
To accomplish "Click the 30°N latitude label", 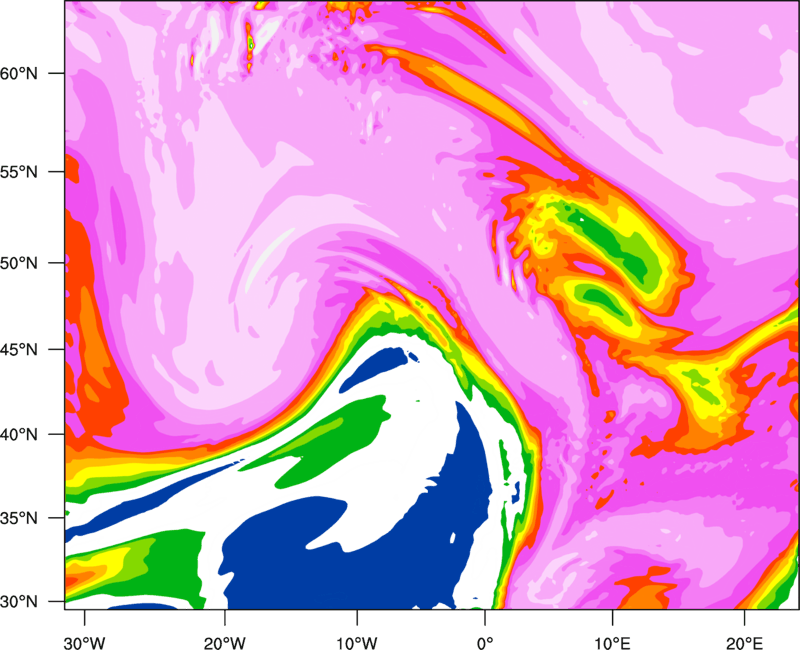I will point(19,602).
